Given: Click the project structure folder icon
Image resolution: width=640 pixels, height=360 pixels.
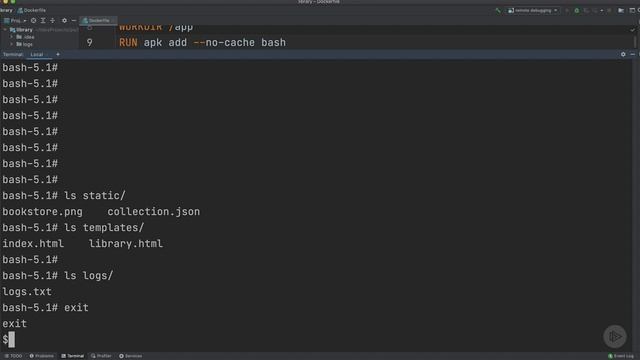Looking at the screenshot, I should coord(621,11).
